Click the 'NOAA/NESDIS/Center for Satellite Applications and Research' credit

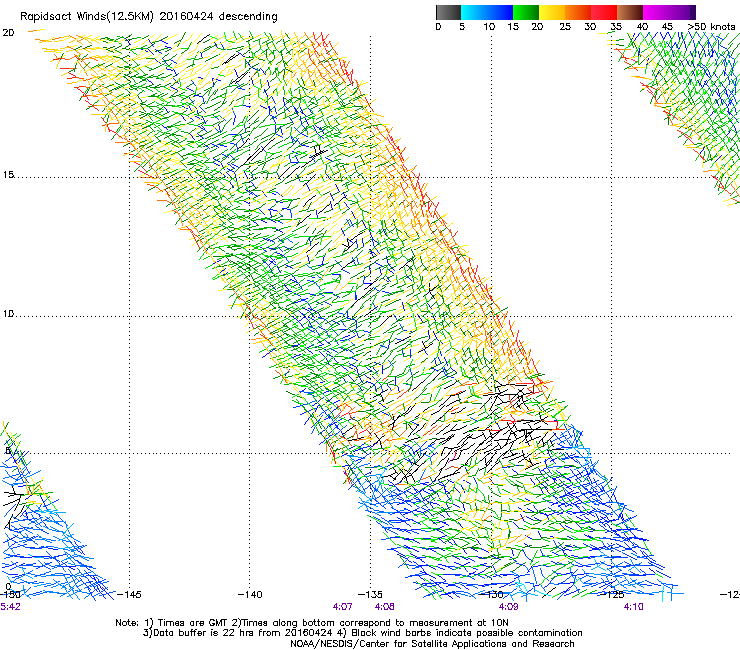click(432, 644)
